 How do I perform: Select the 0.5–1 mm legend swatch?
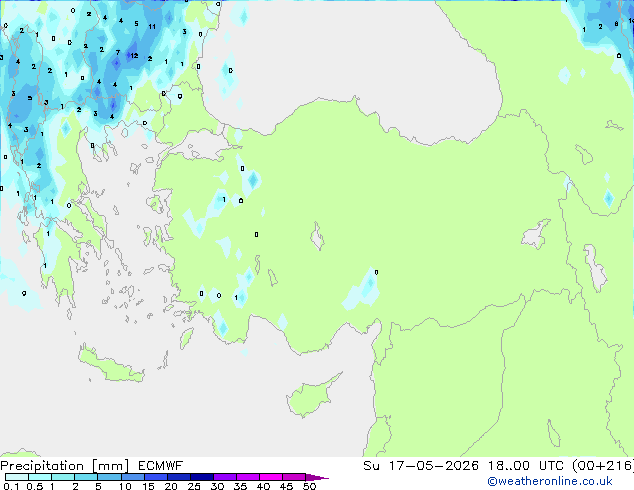click(x=40, y=477)
